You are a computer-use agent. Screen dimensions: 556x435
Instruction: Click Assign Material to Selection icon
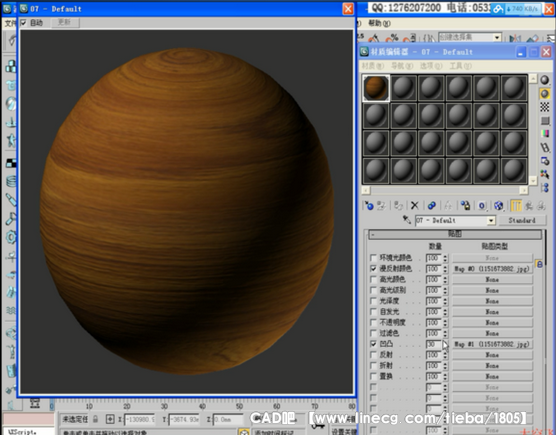[x=398, y=206]
